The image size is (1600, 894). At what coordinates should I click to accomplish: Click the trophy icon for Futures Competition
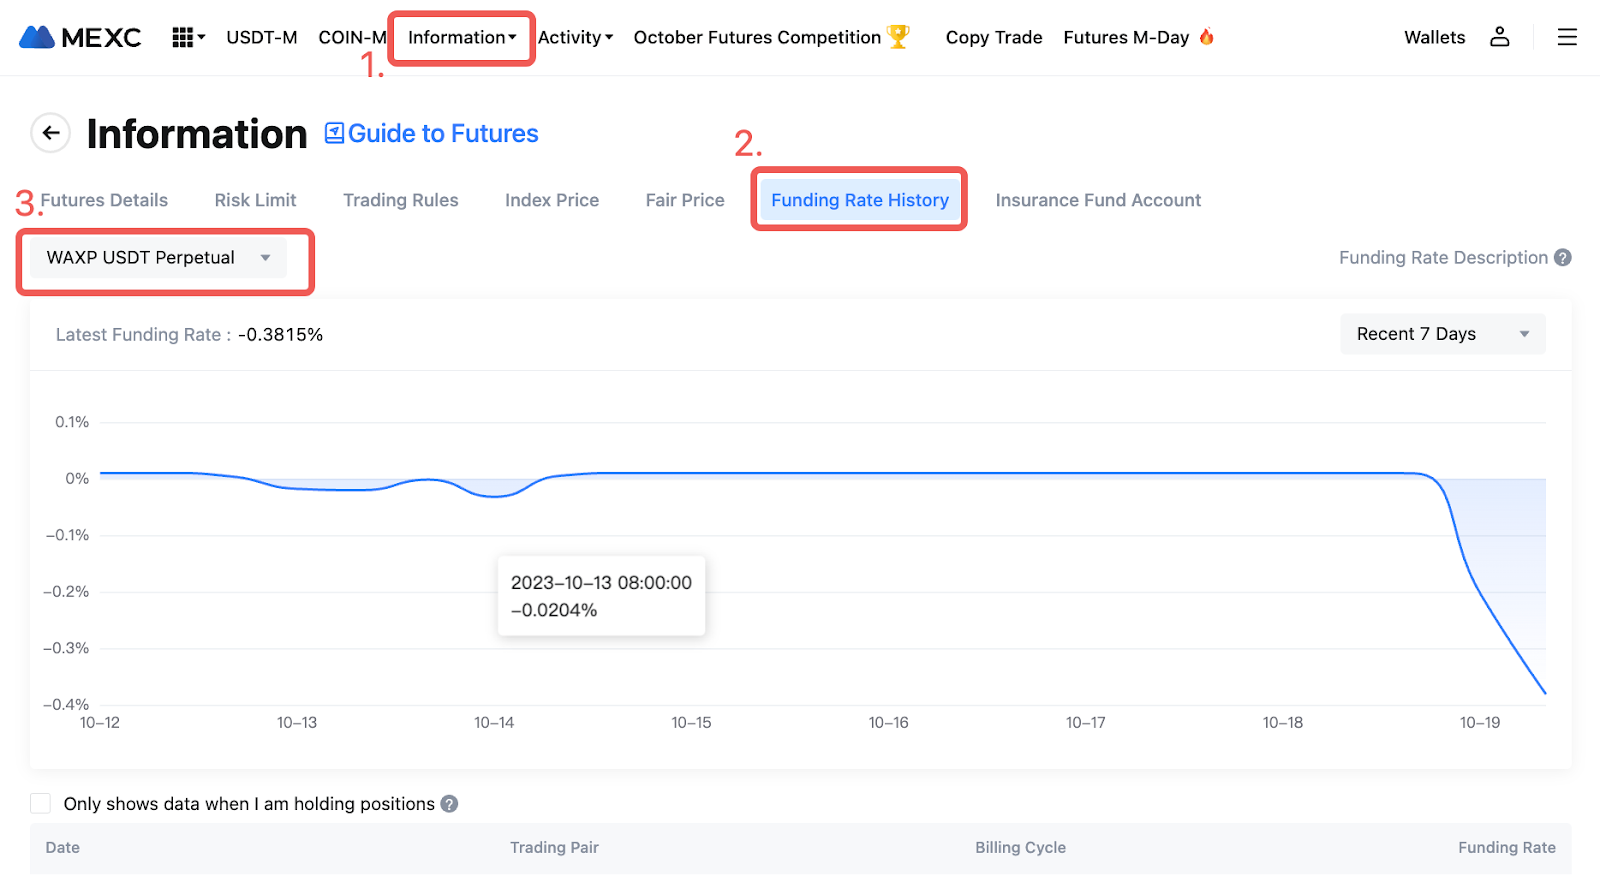click(x=898, y=37)
